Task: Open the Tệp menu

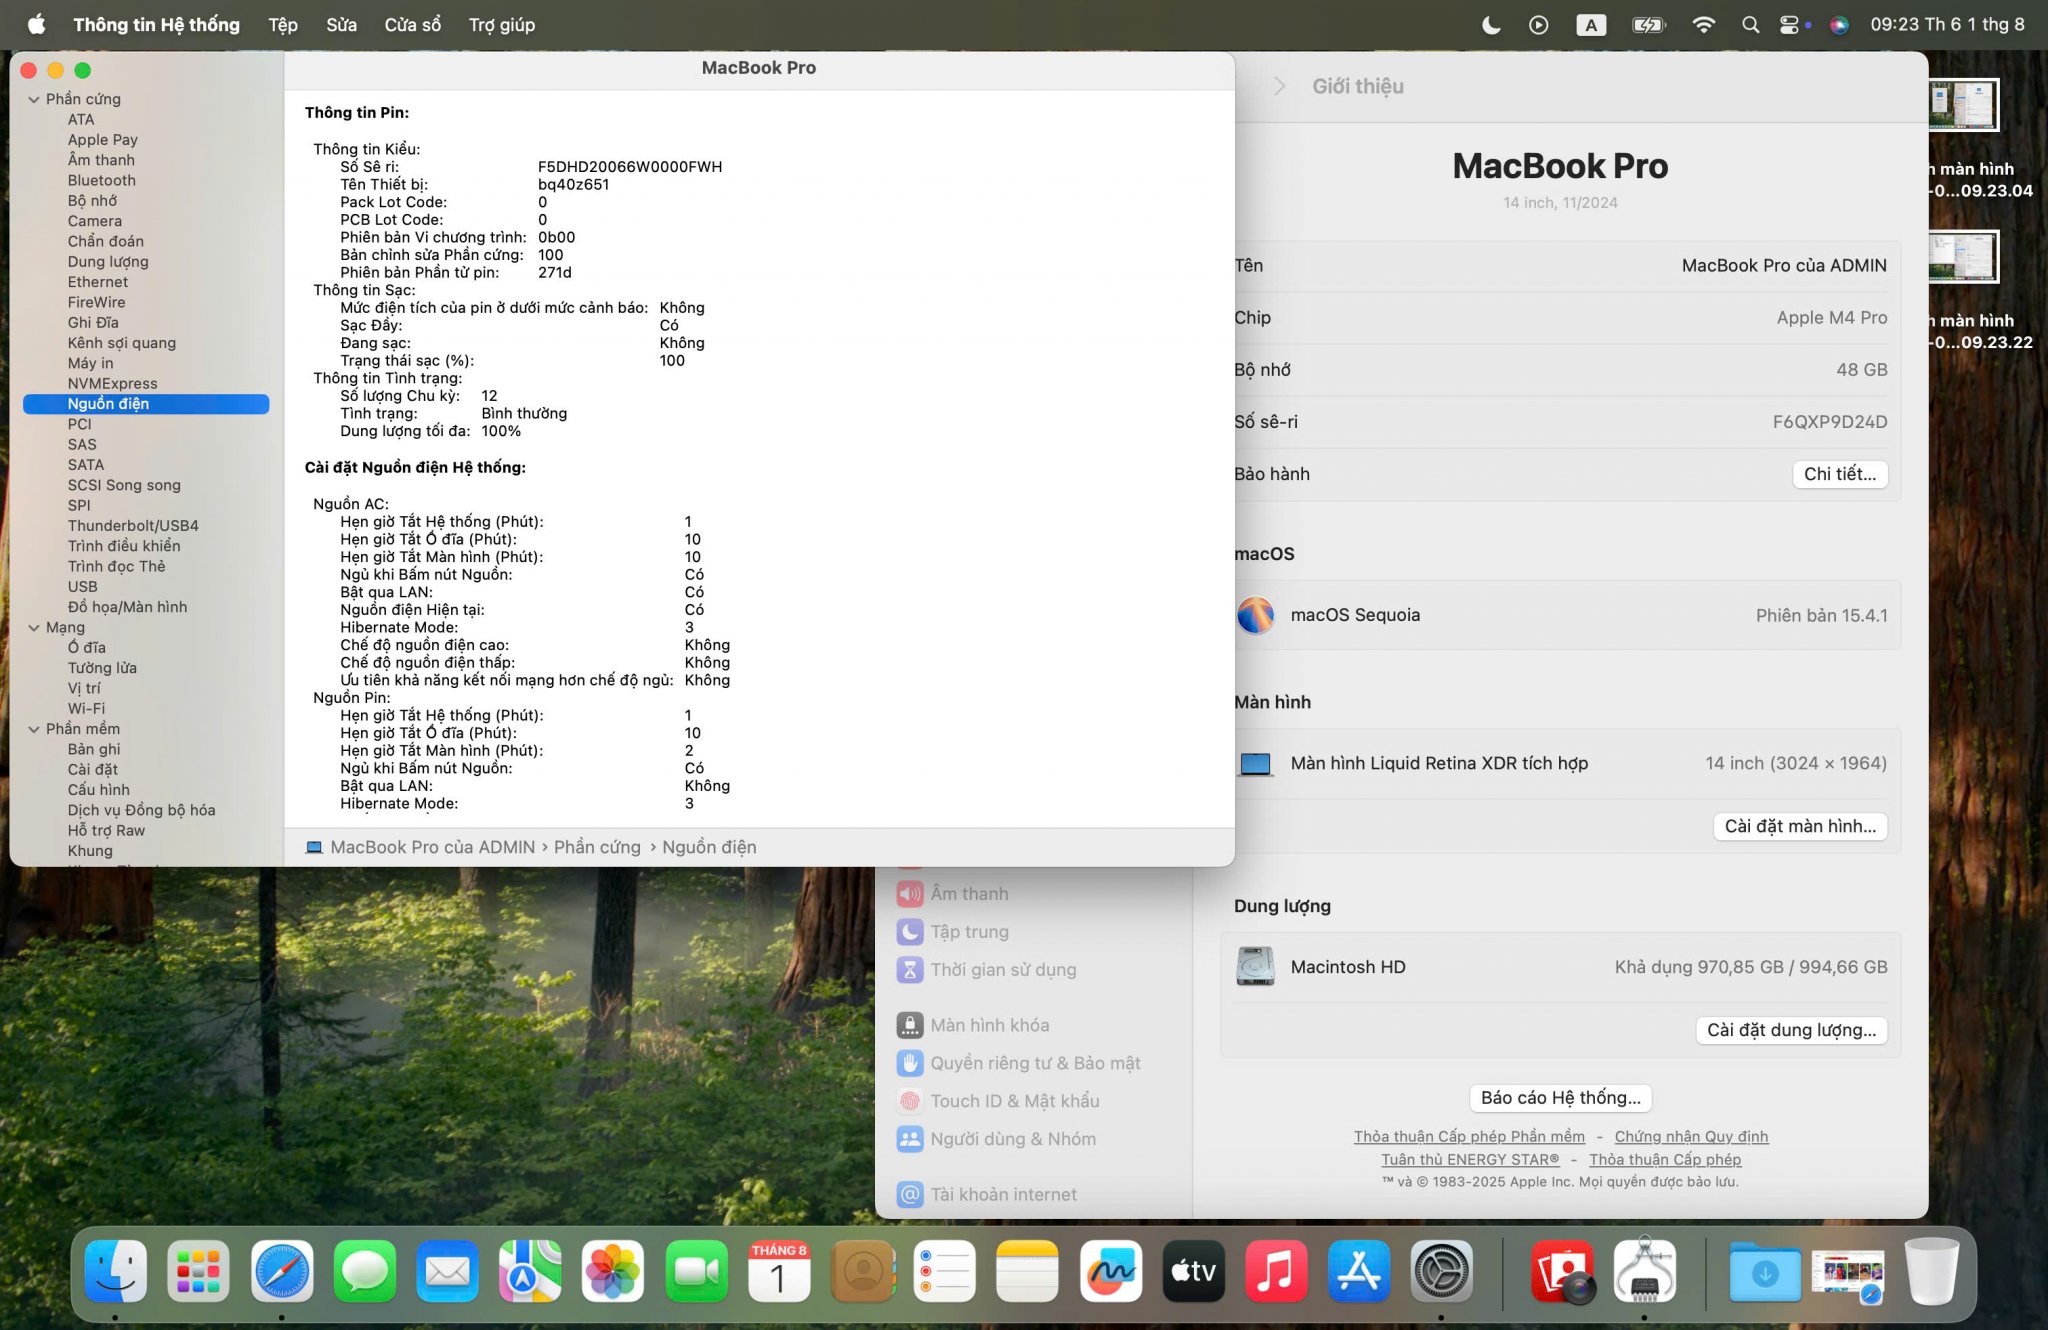Action: coord(283,25)
